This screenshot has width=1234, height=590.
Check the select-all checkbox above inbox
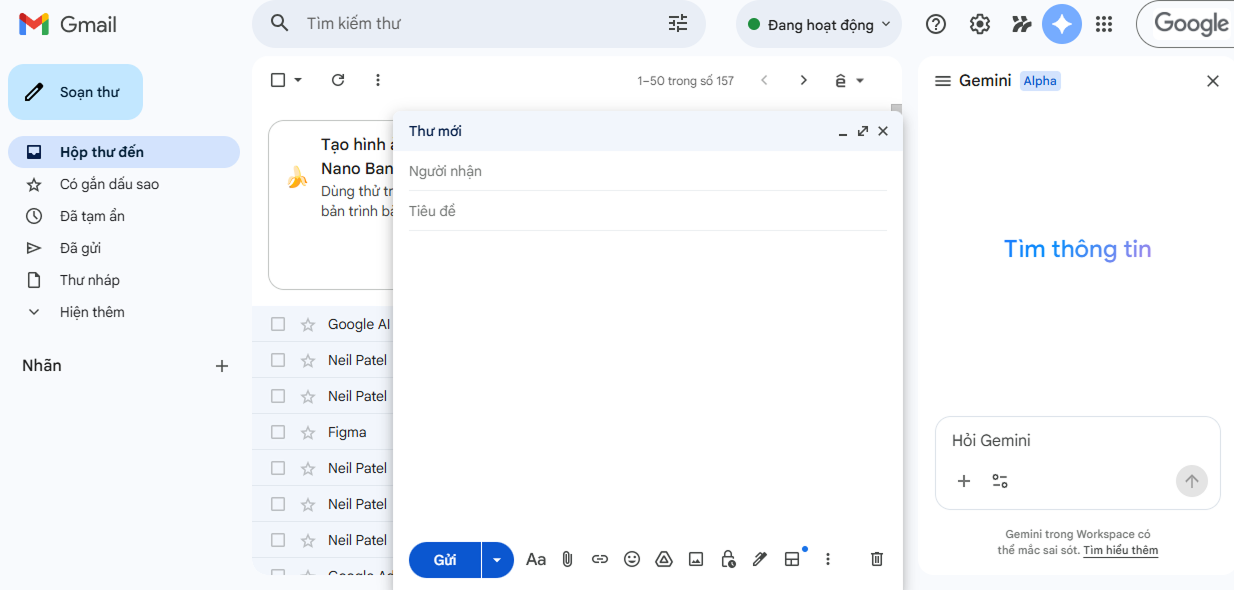[278, 80]
